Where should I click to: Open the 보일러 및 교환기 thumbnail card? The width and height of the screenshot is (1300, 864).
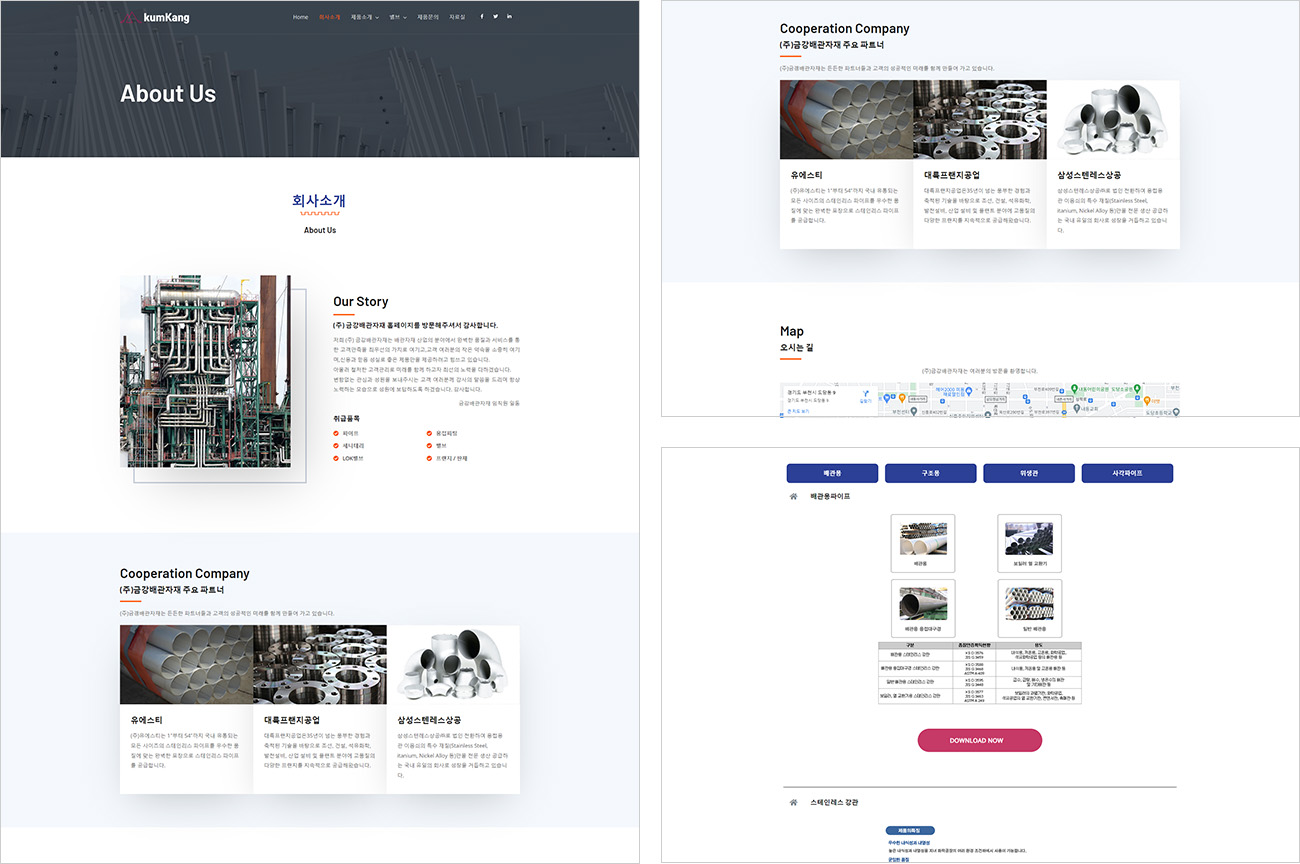pos(1029,543)
